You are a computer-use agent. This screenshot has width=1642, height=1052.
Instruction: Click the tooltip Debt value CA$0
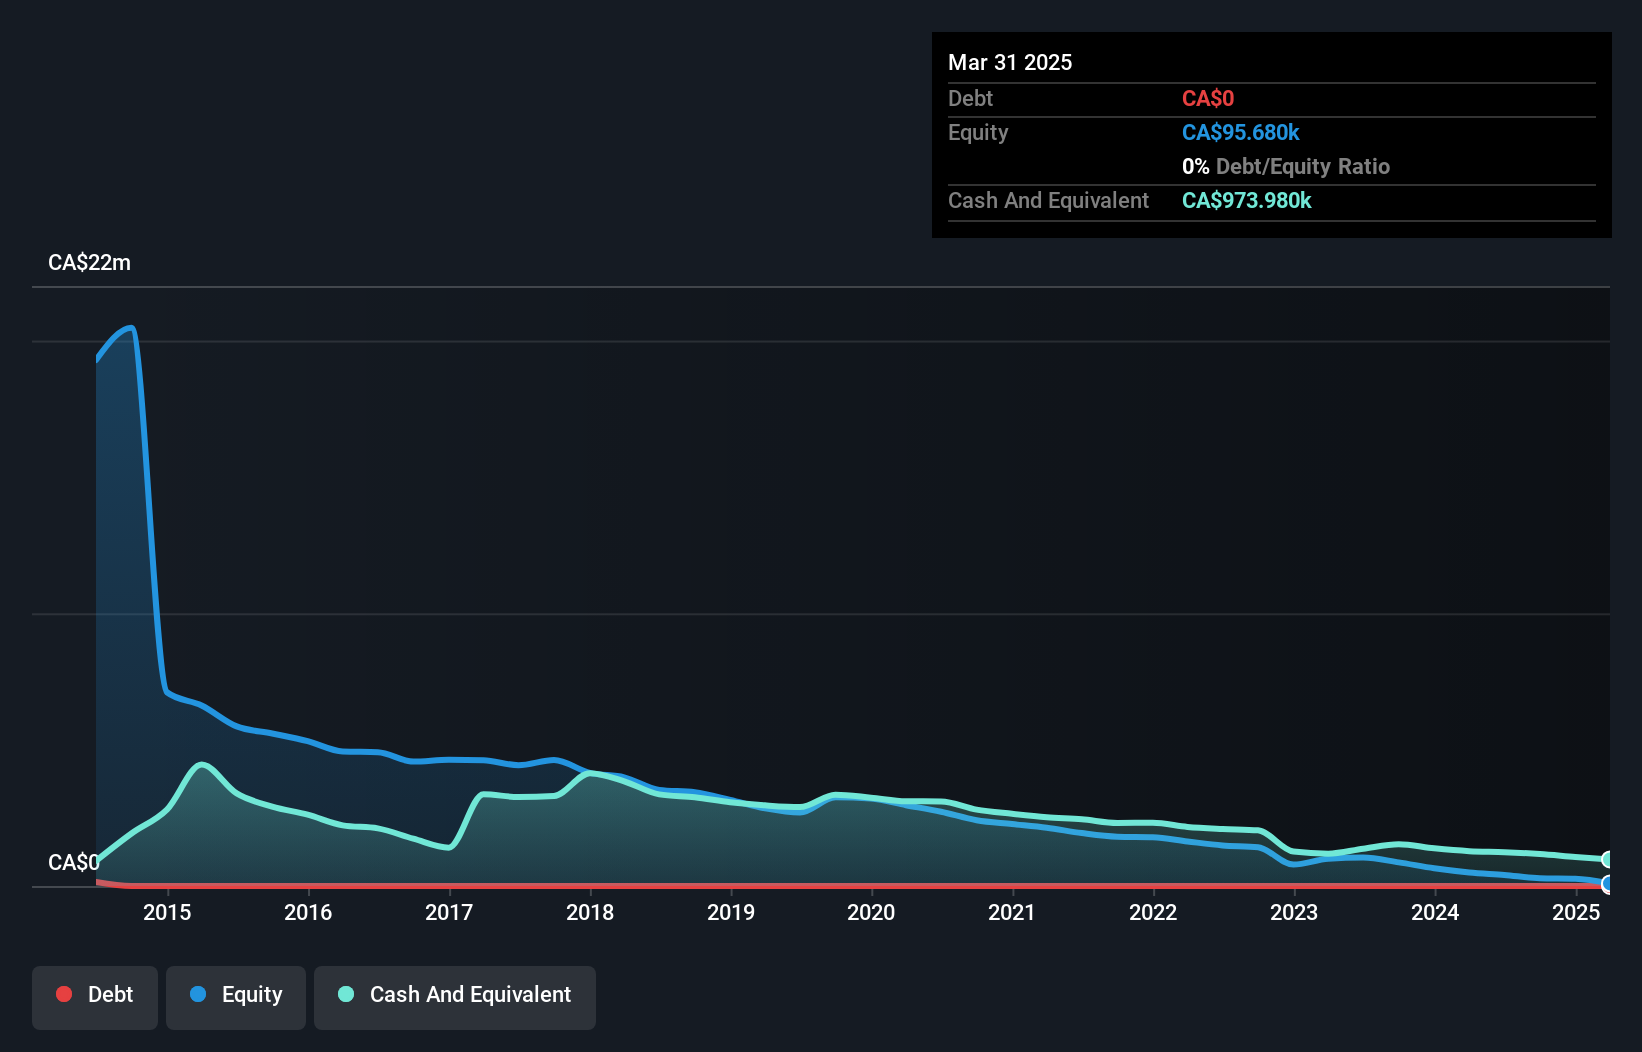[1208, 99]
